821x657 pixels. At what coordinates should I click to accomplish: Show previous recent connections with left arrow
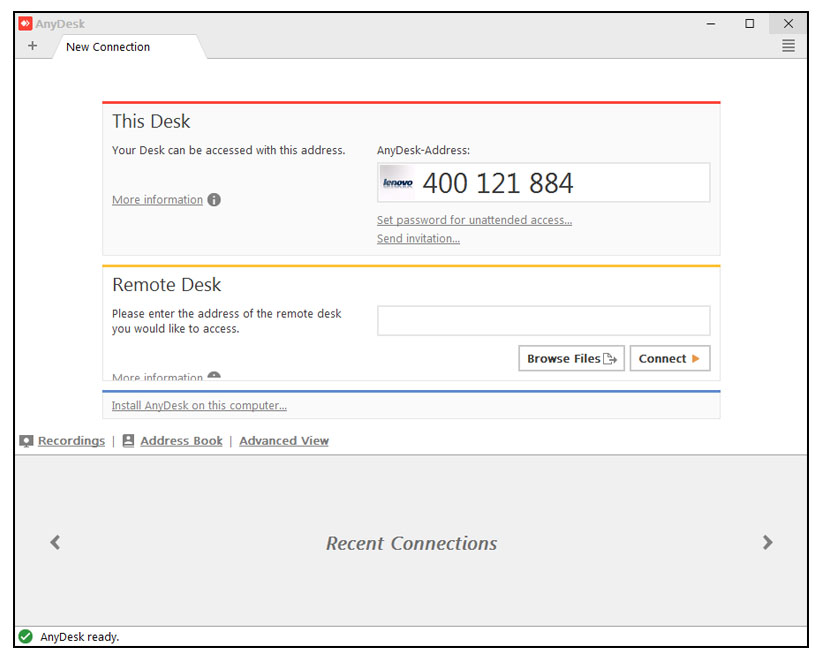click(55, 542)
